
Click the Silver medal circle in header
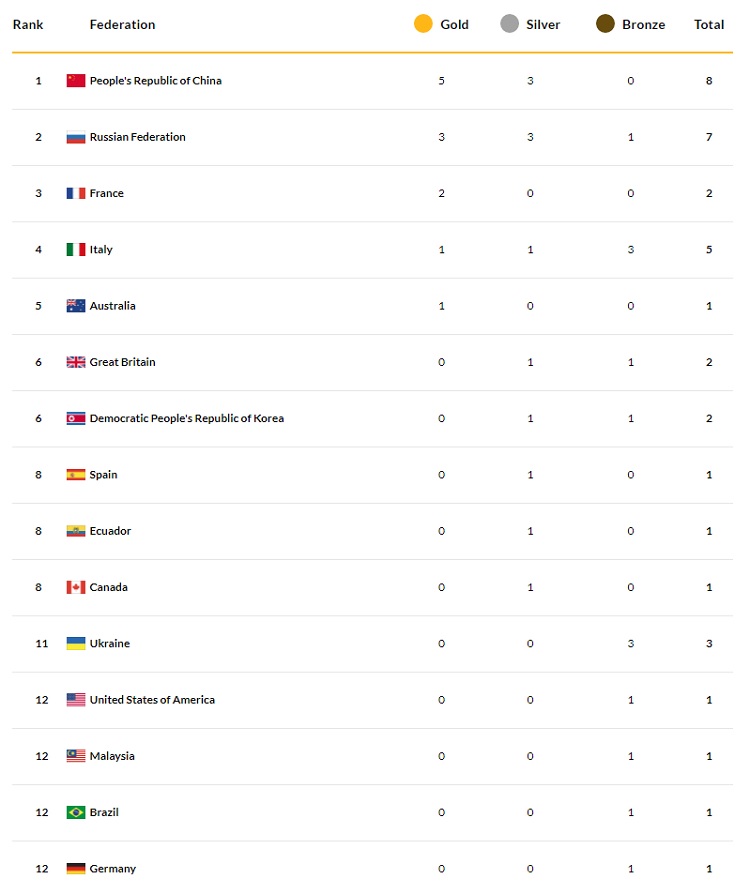(509, 24)
